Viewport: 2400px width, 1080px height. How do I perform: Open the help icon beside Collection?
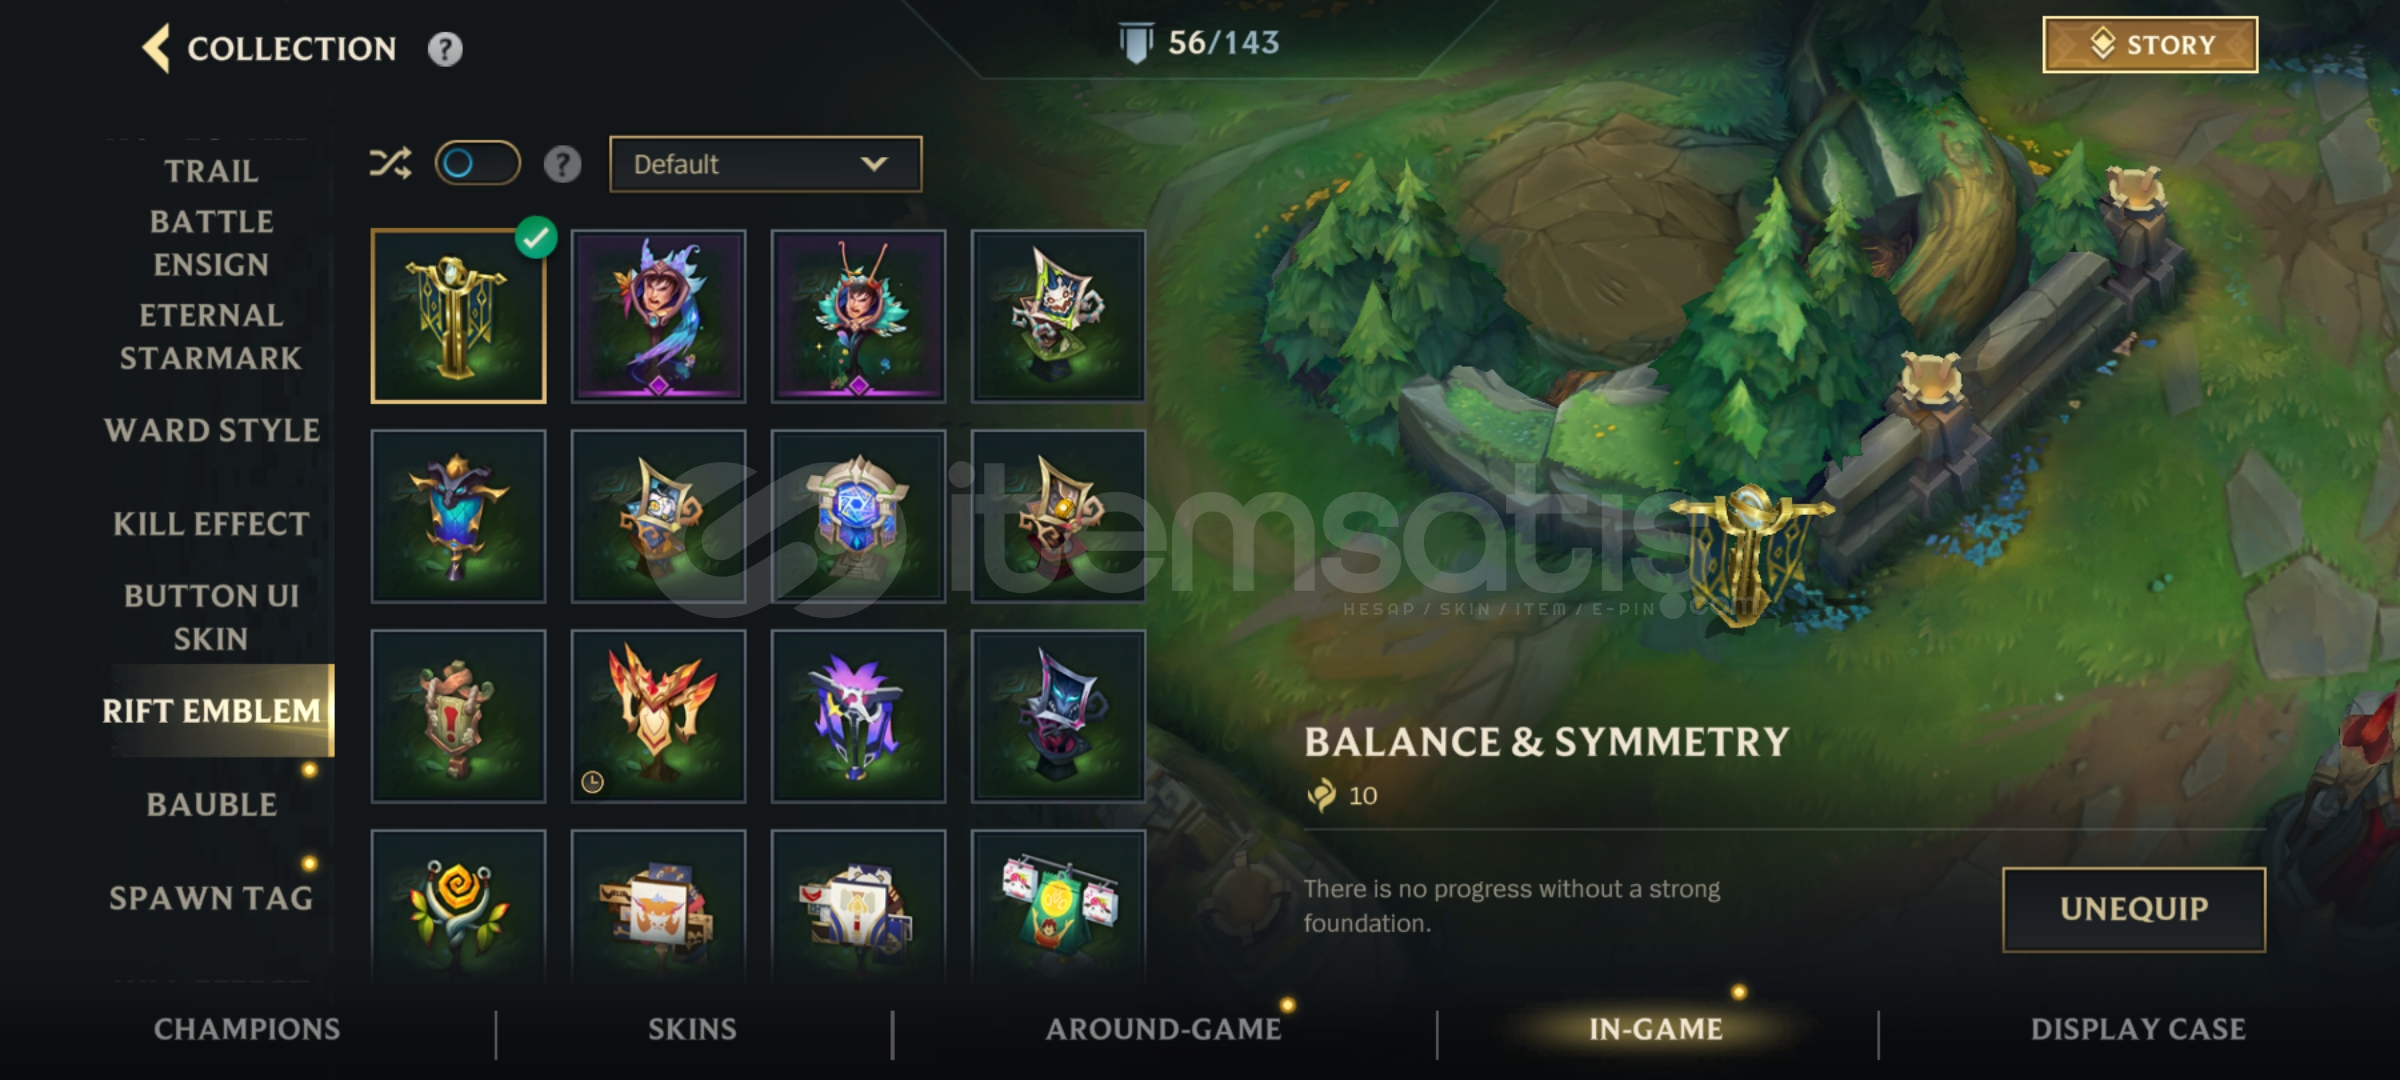(445, 49)
